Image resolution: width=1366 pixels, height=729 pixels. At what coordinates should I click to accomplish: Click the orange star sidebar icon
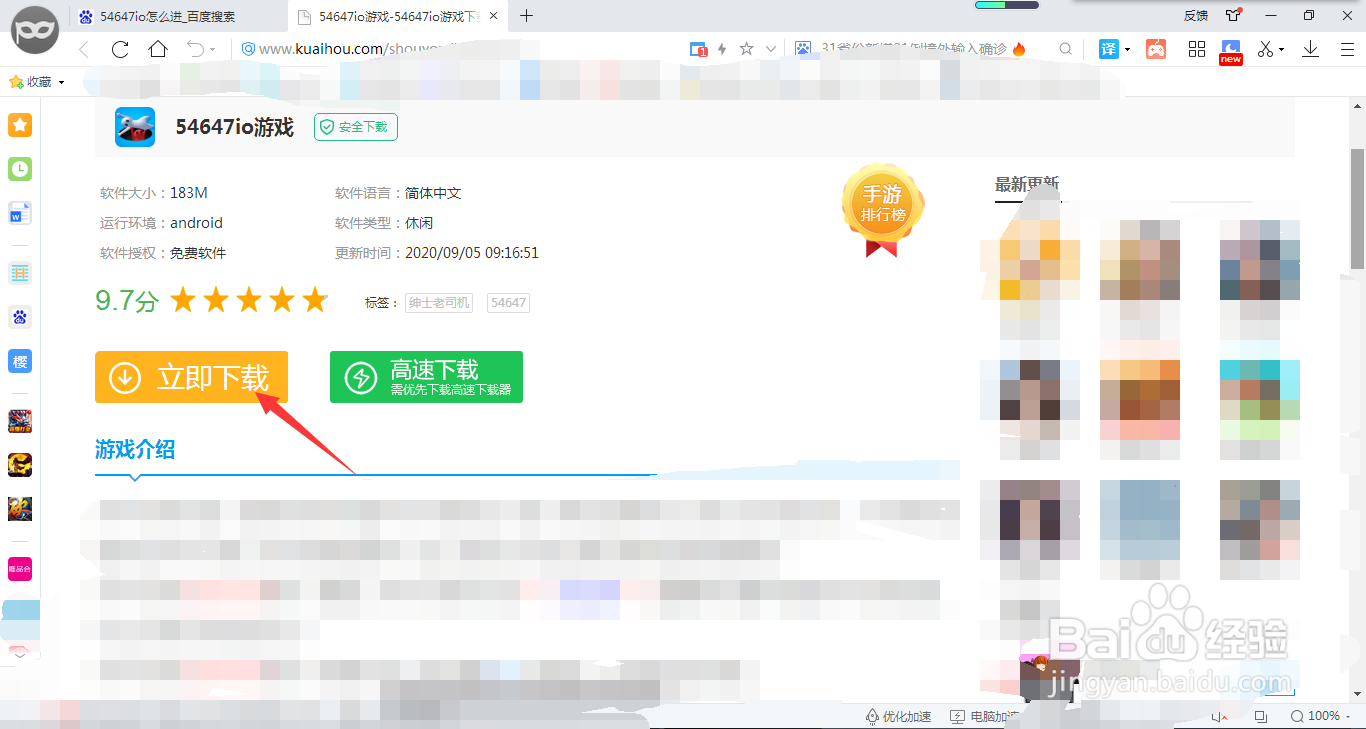20,125
